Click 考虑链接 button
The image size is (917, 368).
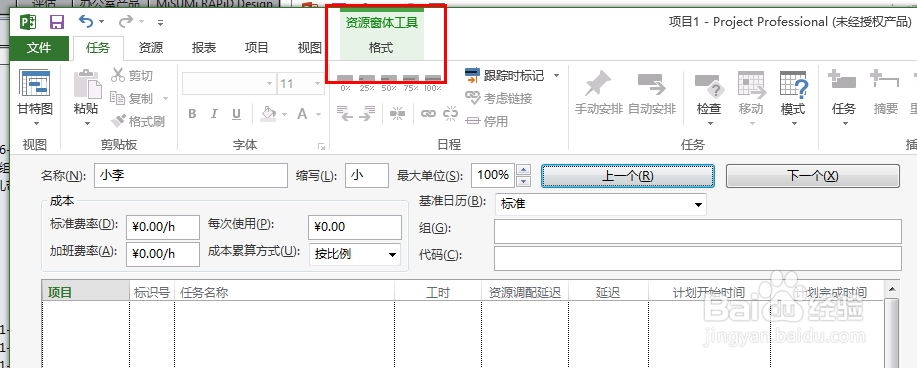pyautogui.click(x=499, y=98)
